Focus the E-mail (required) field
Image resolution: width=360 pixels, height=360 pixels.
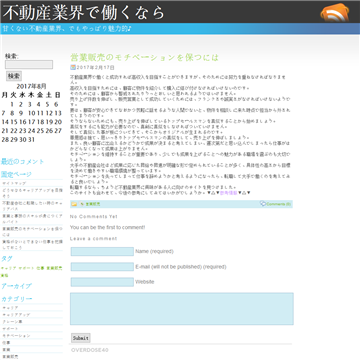pos(102,267)
